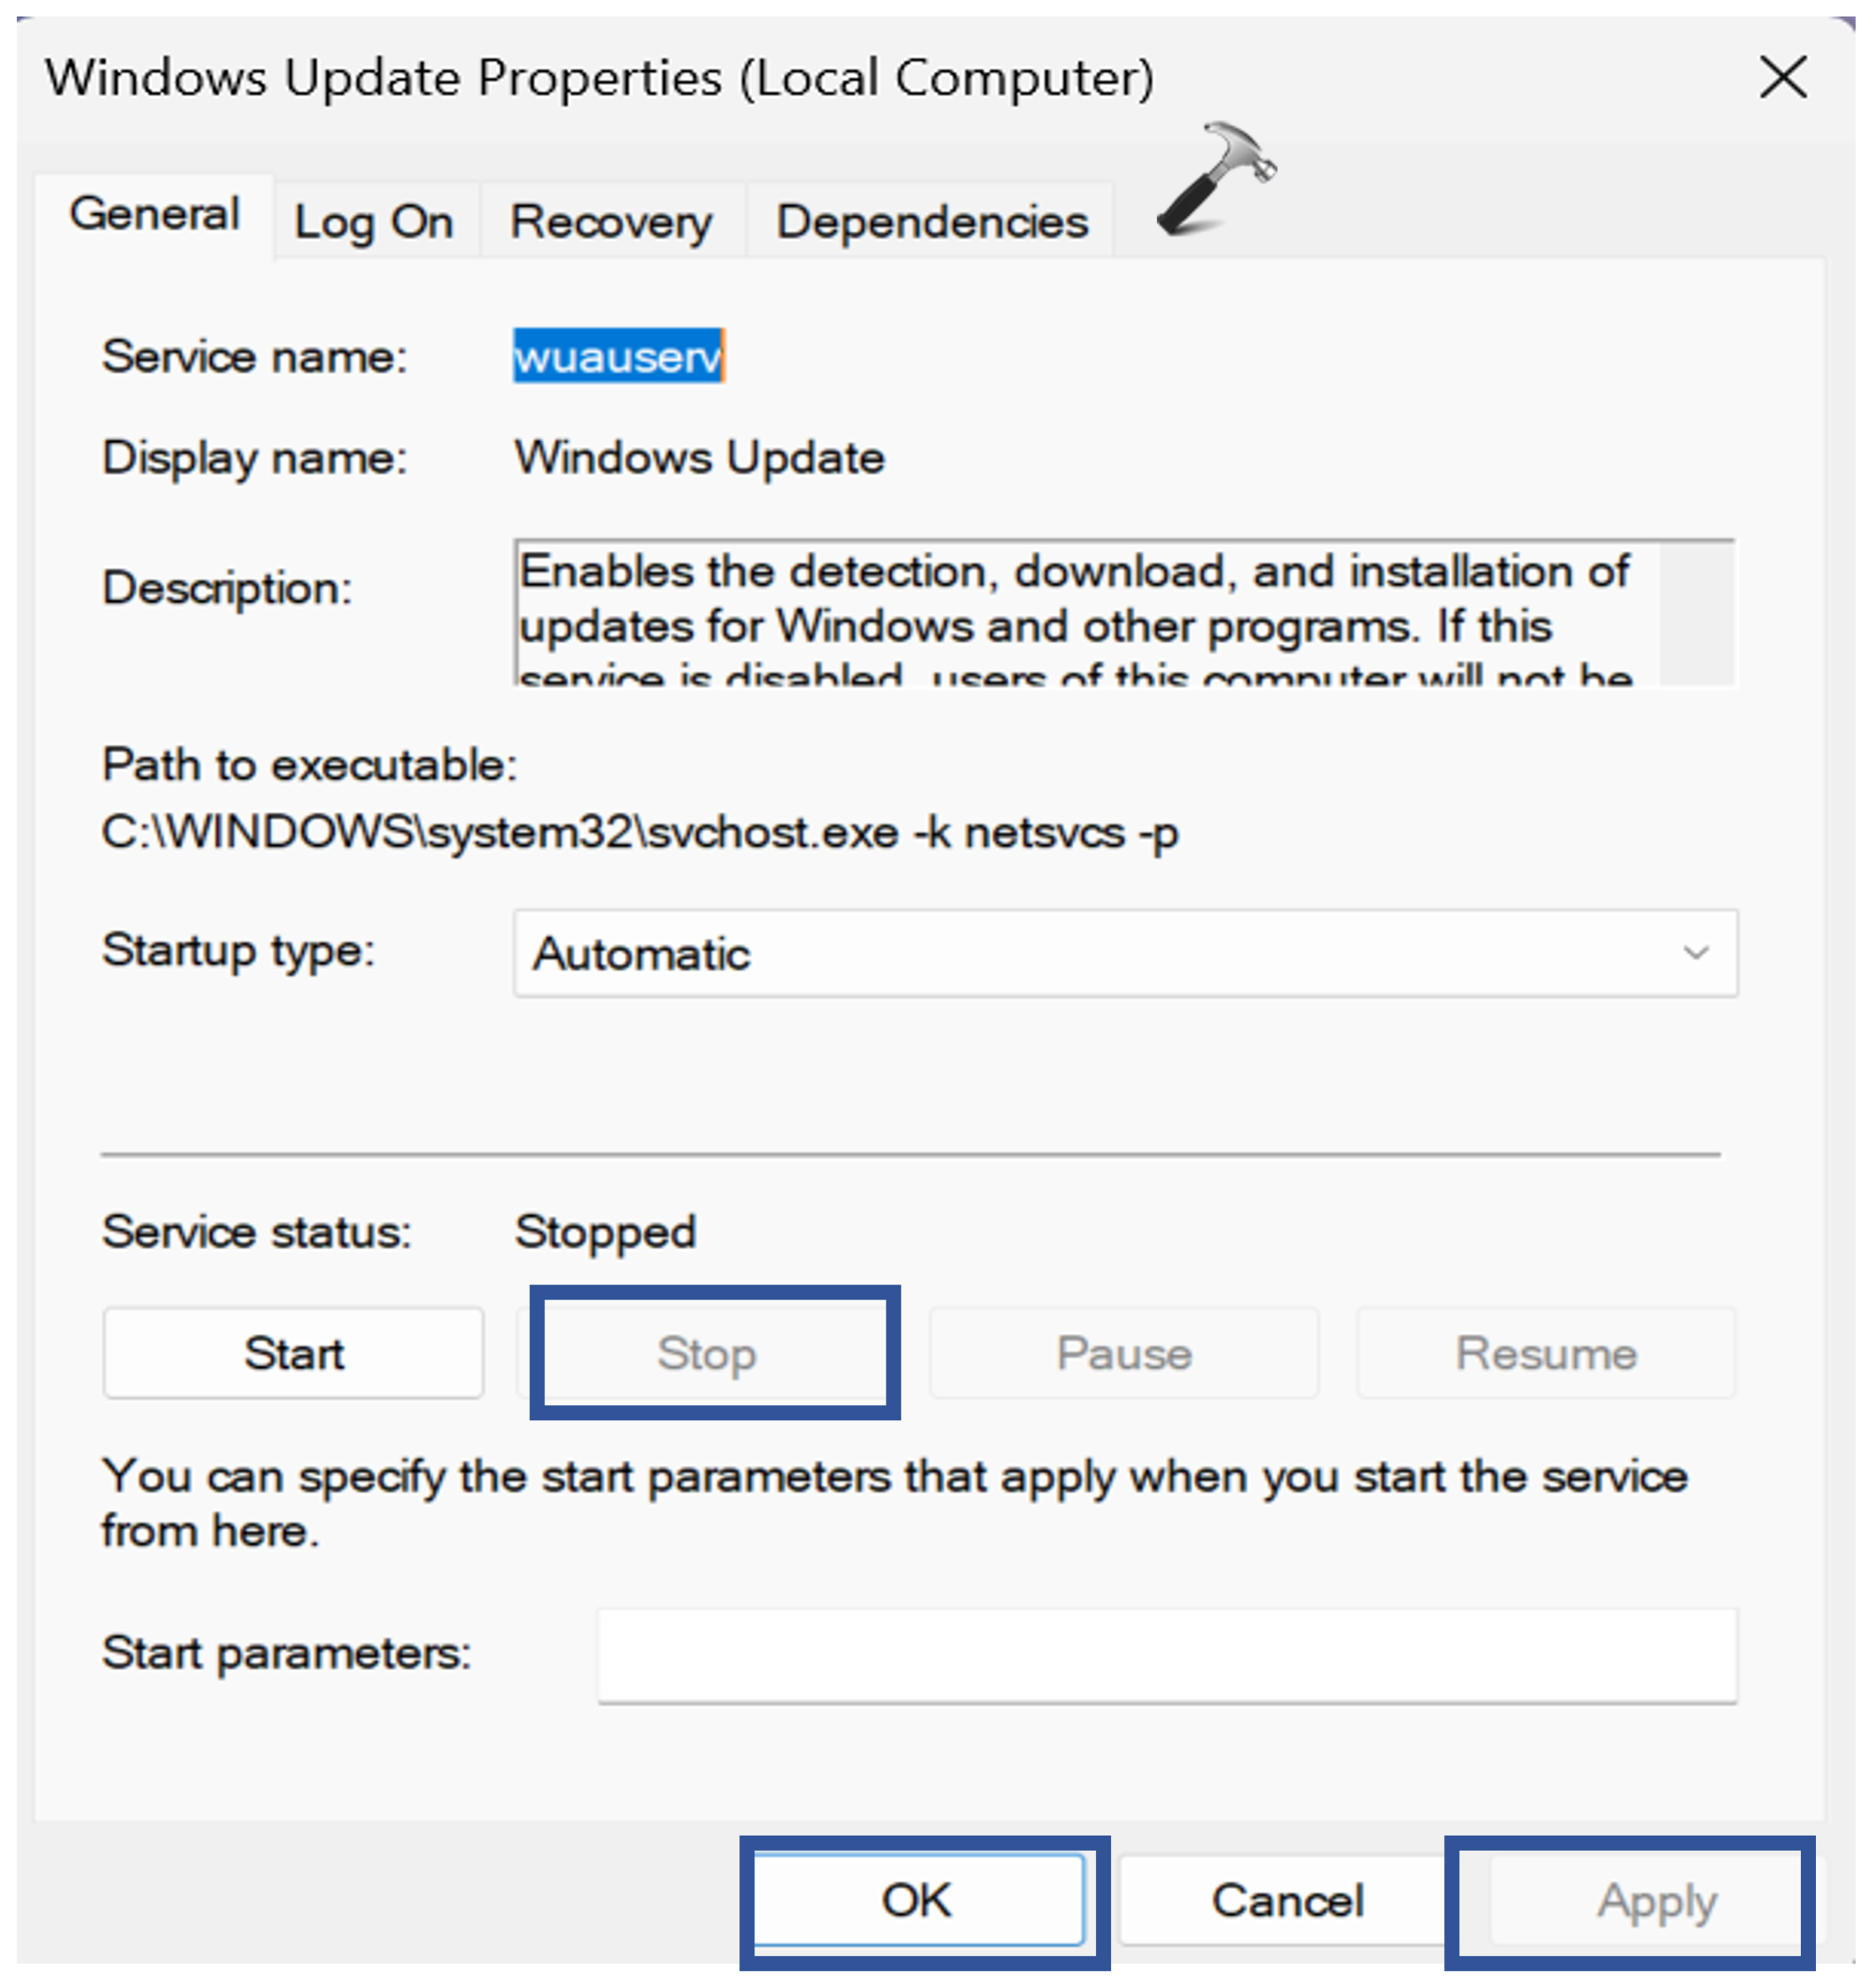
Task: Confirm changes with the OK button
Action: (x=917, y=1900)
